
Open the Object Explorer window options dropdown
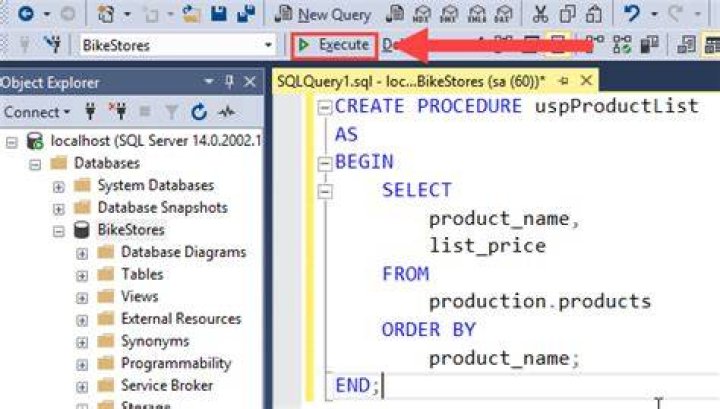(x=208, y=82)
